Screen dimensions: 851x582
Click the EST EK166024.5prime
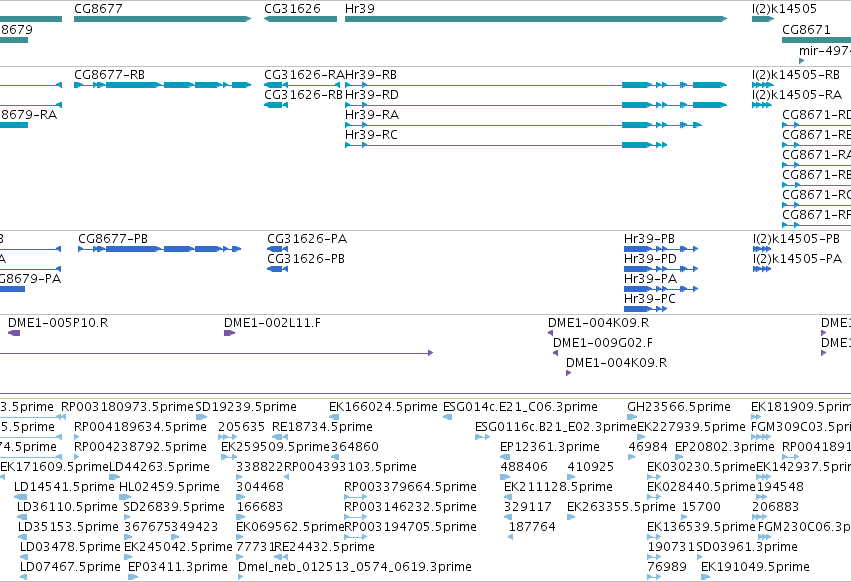[x=383, y=407]
